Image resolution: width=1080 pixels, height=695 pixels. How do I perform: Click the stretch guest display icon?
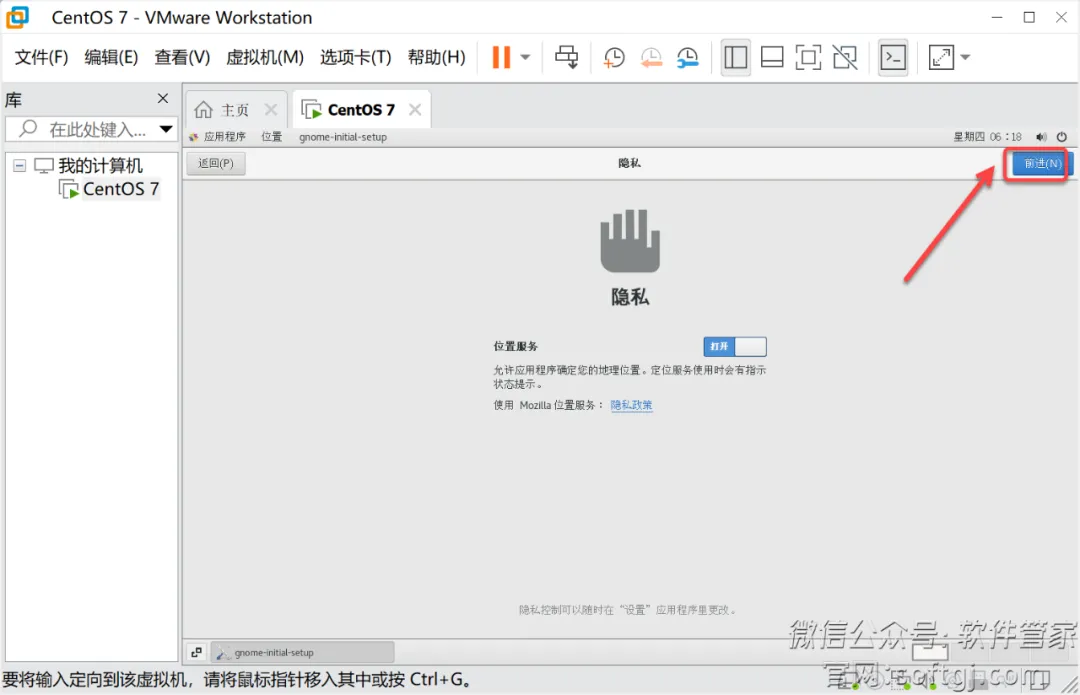(x=941, y=57)
